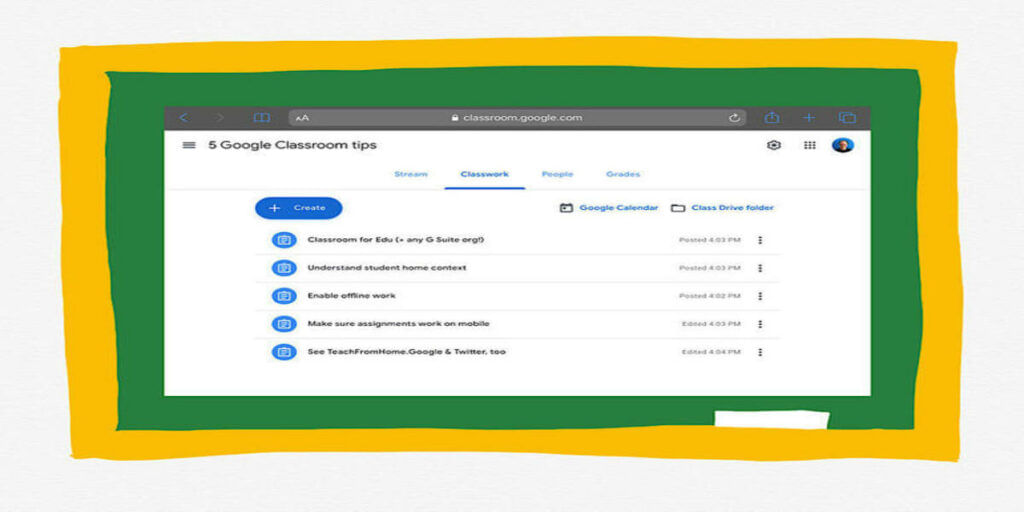Open the Google Calendar link

click(x=618, y=208)
